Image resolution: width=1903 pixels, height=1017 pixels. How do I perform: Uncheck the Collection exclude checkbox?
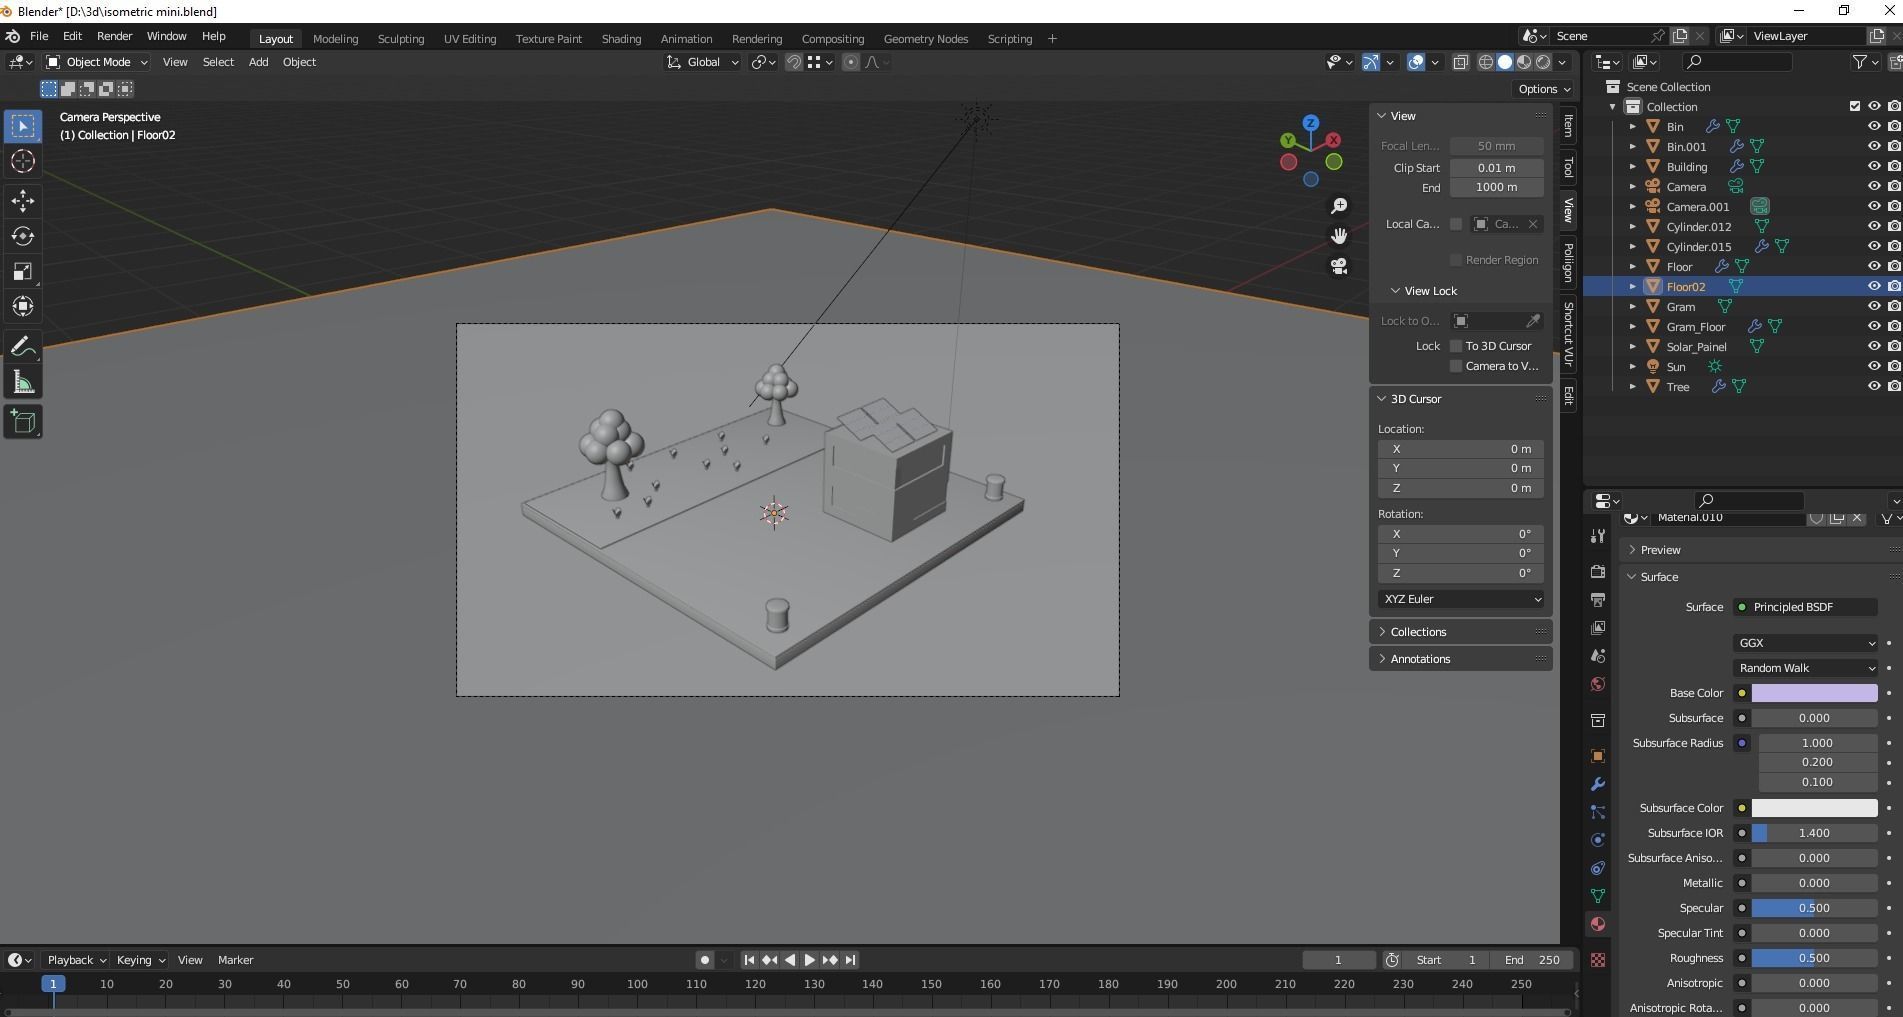(1855, 107)
